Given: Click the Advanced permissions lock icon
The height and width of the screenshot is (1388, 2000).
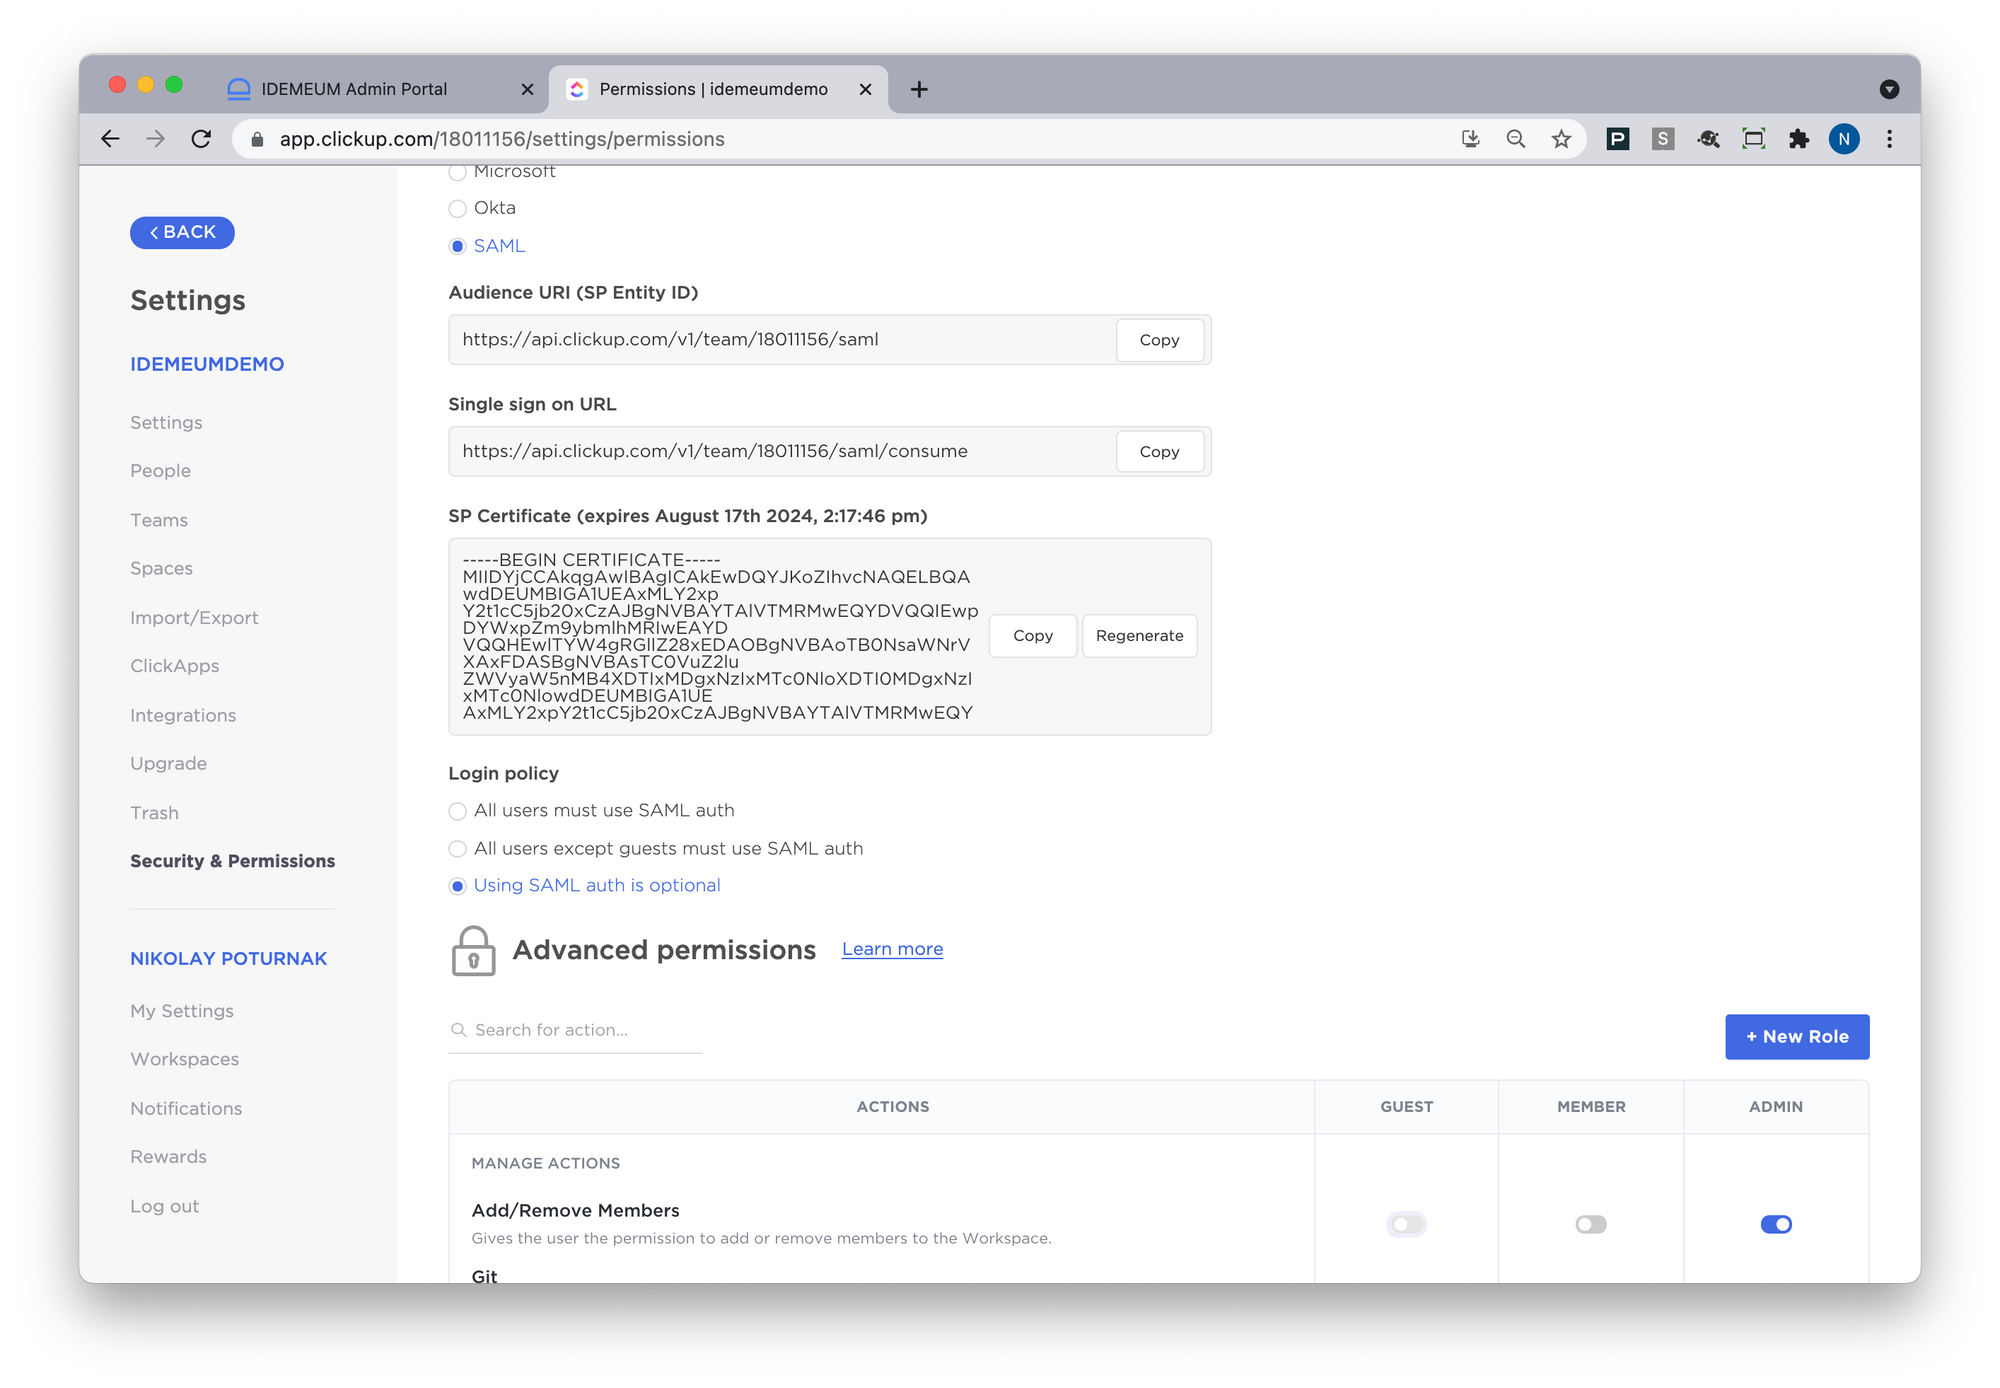Looking at the screenshot, I should click(x=473, y=950).
